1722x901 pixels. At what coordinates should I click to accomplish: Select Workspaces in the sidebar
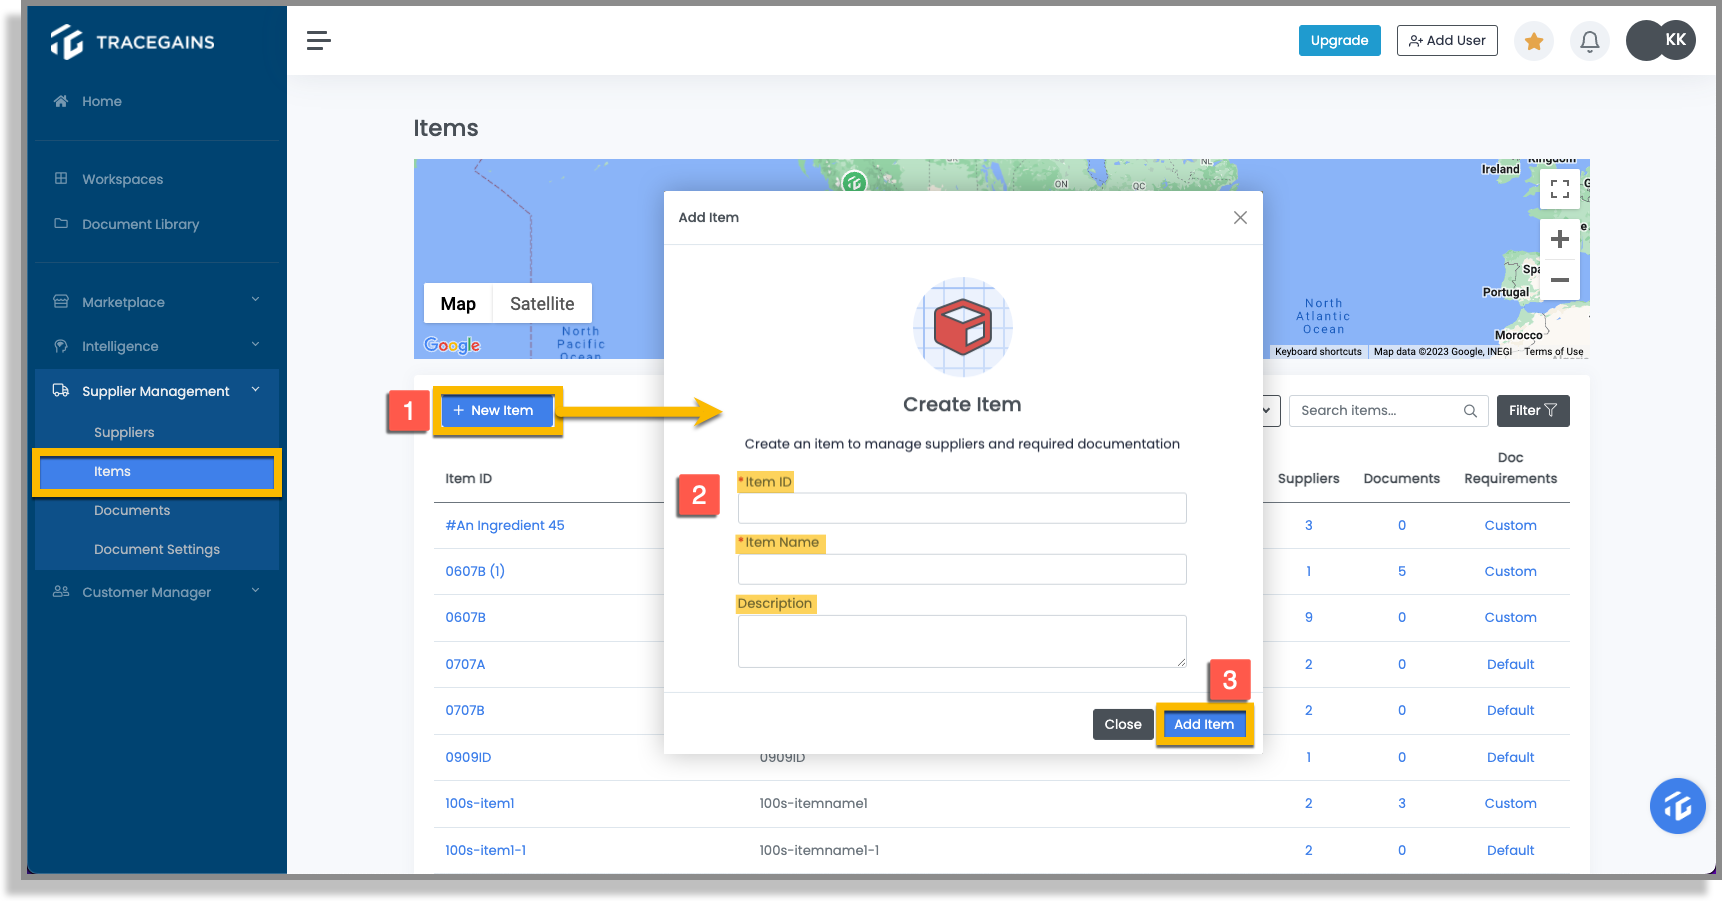(x=121, y=179)
